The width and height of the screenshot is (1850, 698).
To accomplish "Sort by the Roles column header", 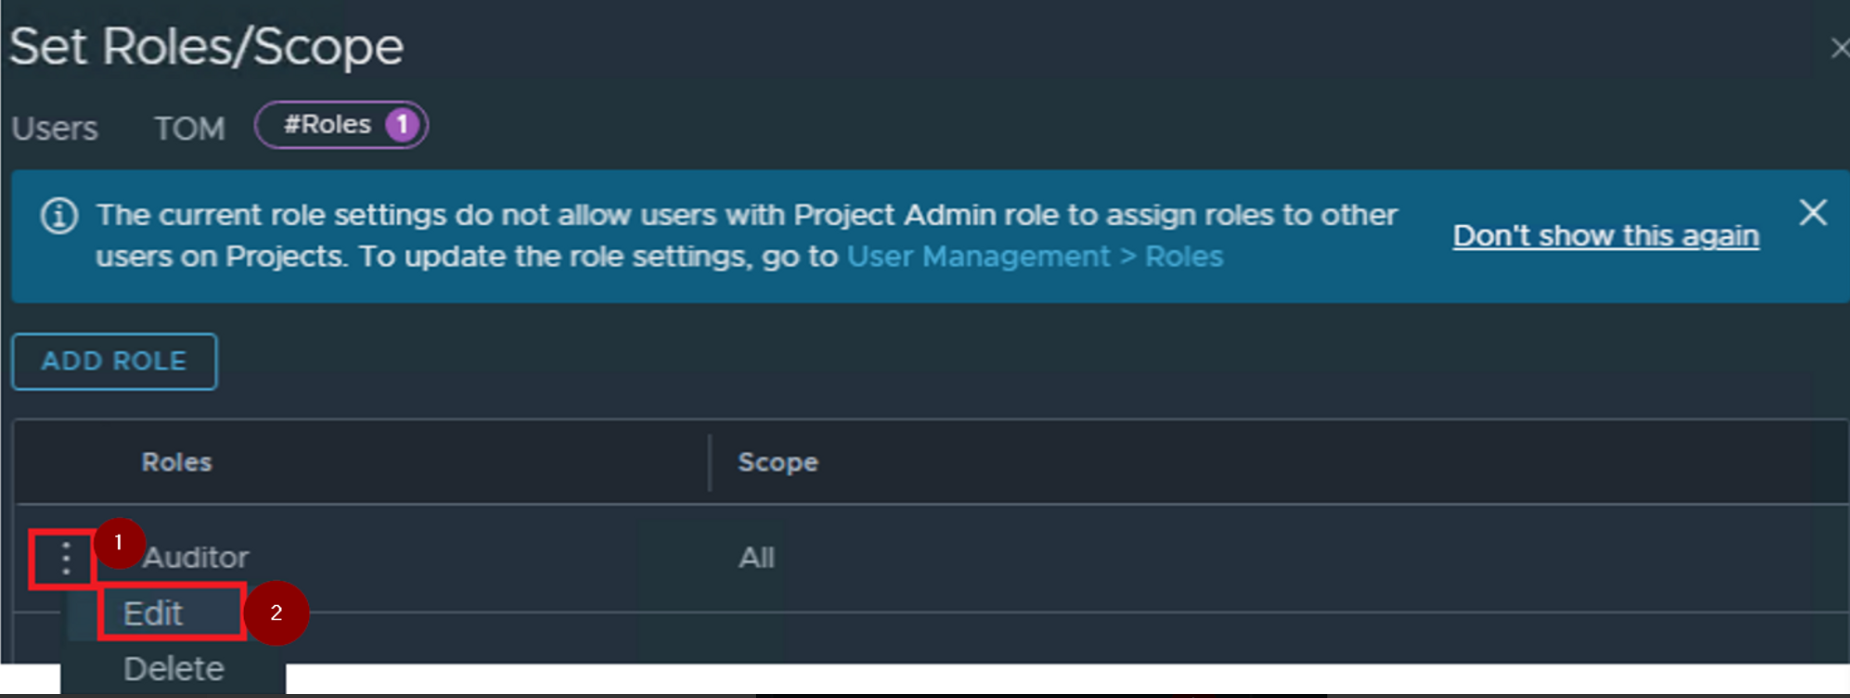I will point(177,462).
